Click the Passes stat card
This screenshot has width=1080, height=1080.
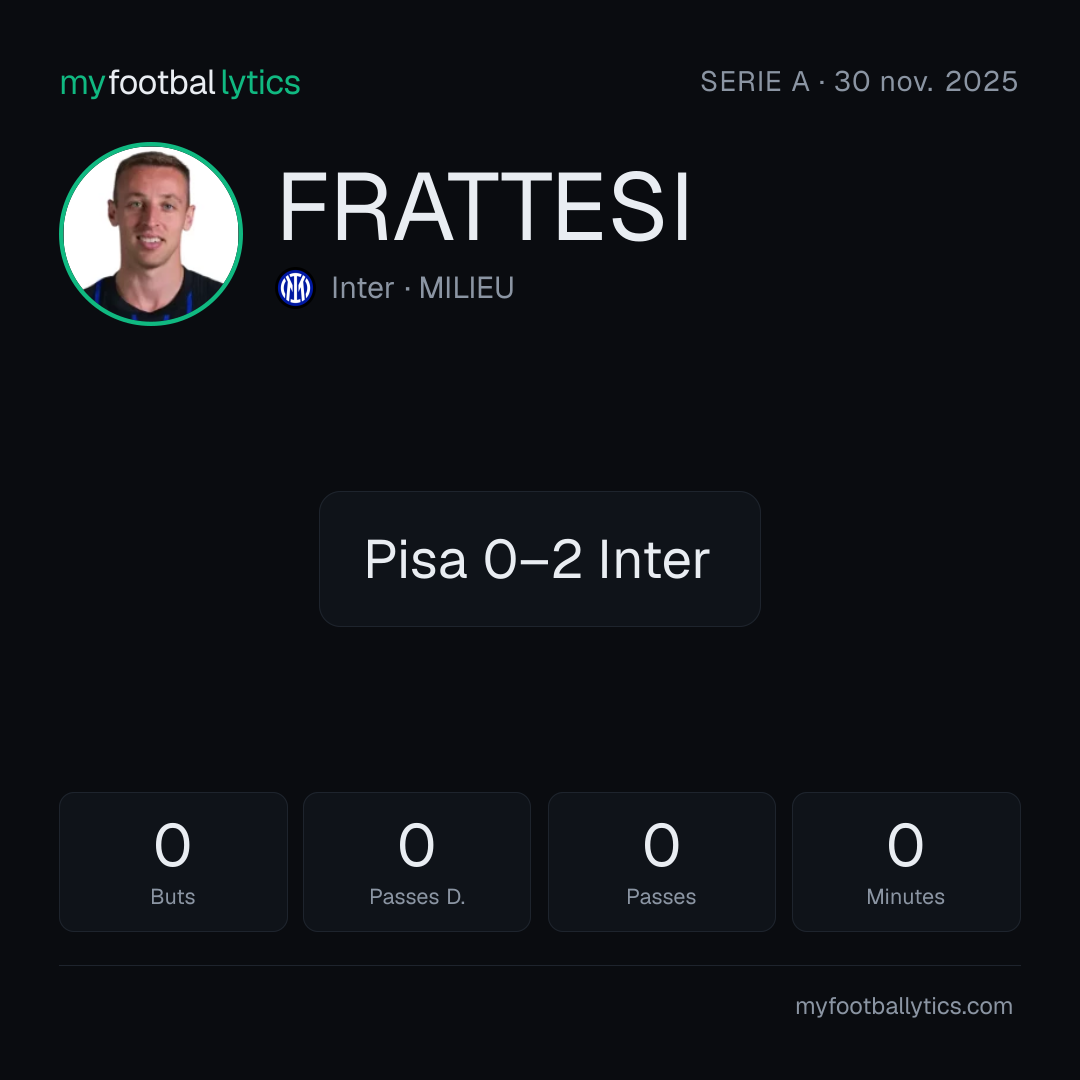tap(661, 862)
